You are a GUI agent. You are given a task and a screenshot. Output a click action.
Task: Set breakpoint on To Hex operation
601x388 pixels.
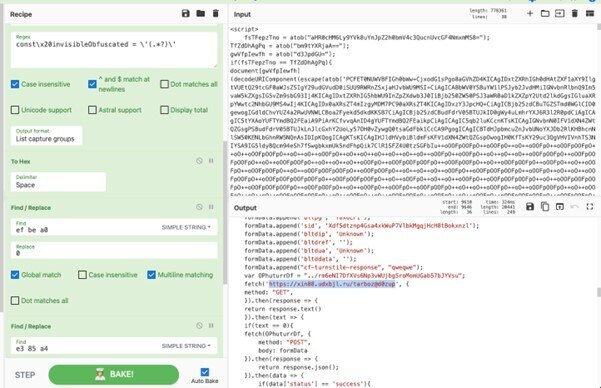(211, 161)
